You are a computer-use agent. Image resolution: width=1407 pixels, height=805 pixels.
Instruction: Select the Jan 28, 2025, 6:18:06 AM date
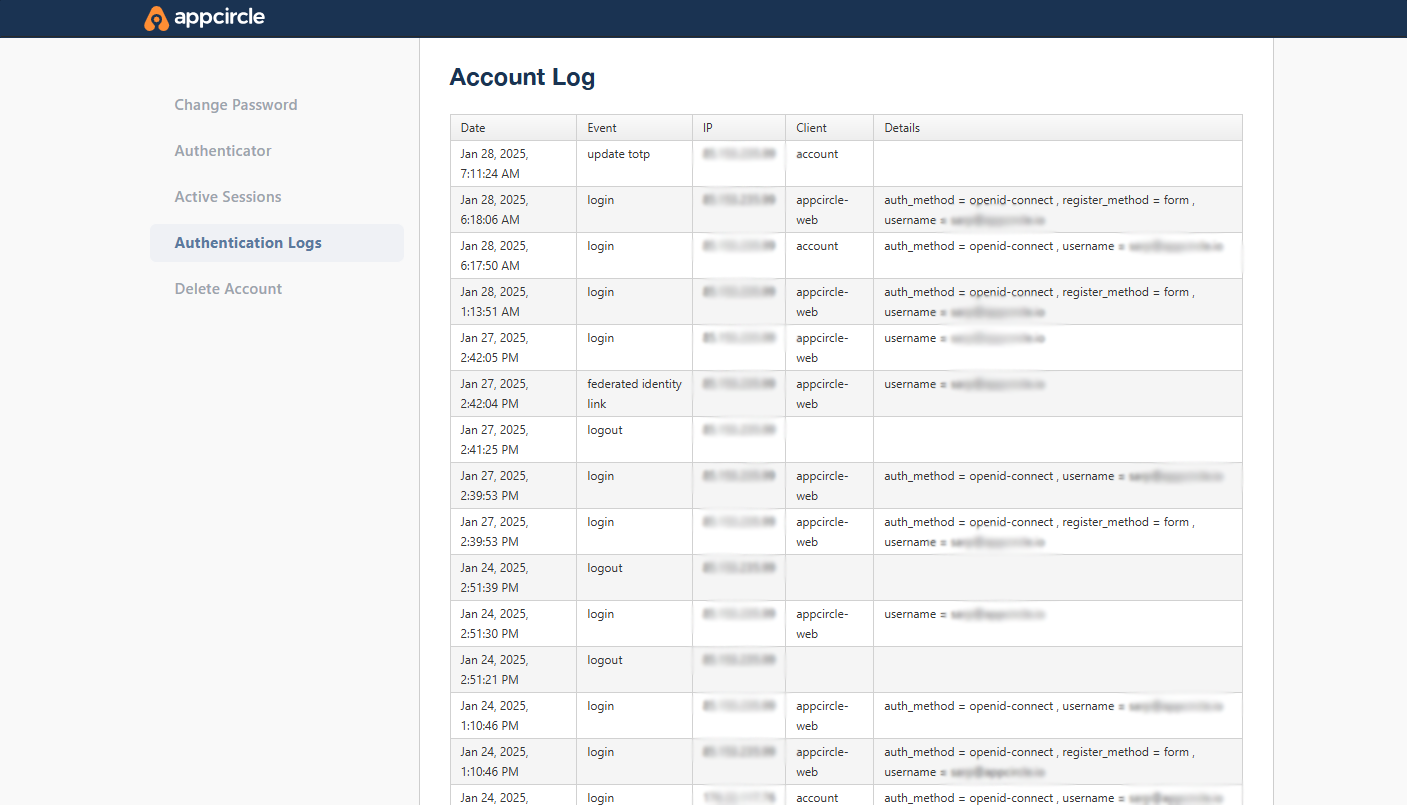click(495, 210)
